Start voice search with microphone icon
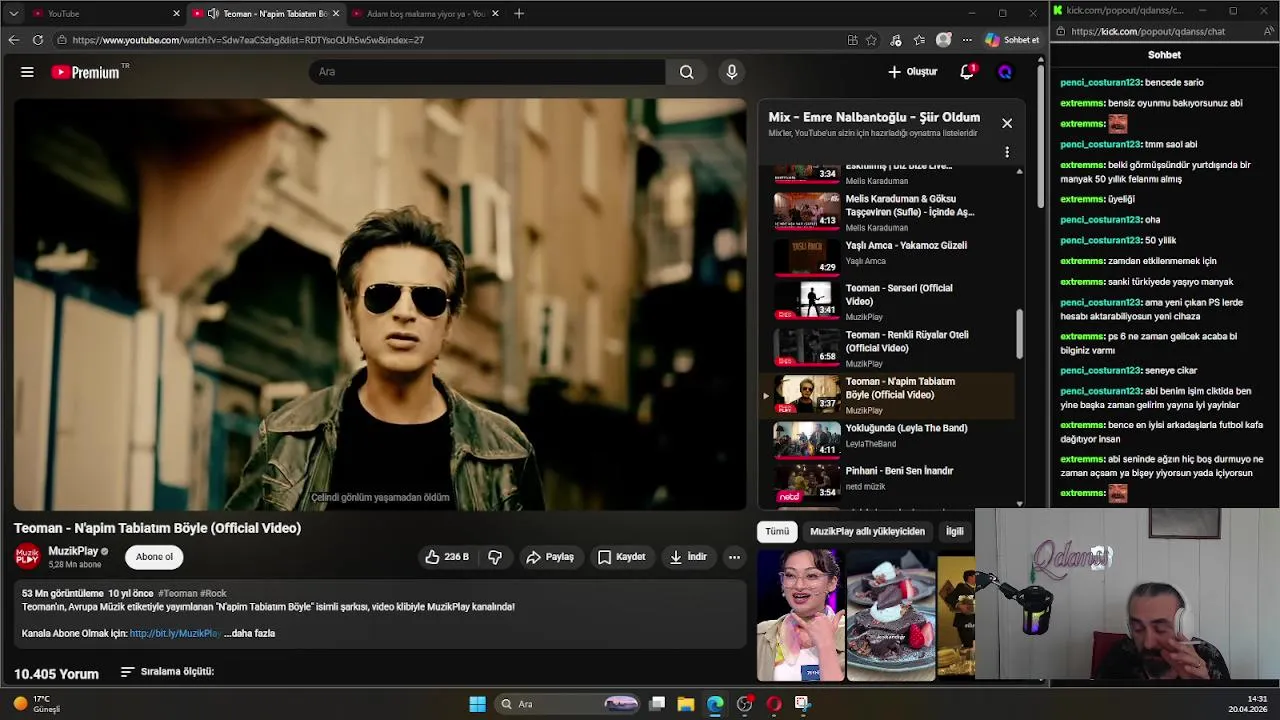Image resolution: width=1280 pixels, height=720 pixels. click(732, 72)
